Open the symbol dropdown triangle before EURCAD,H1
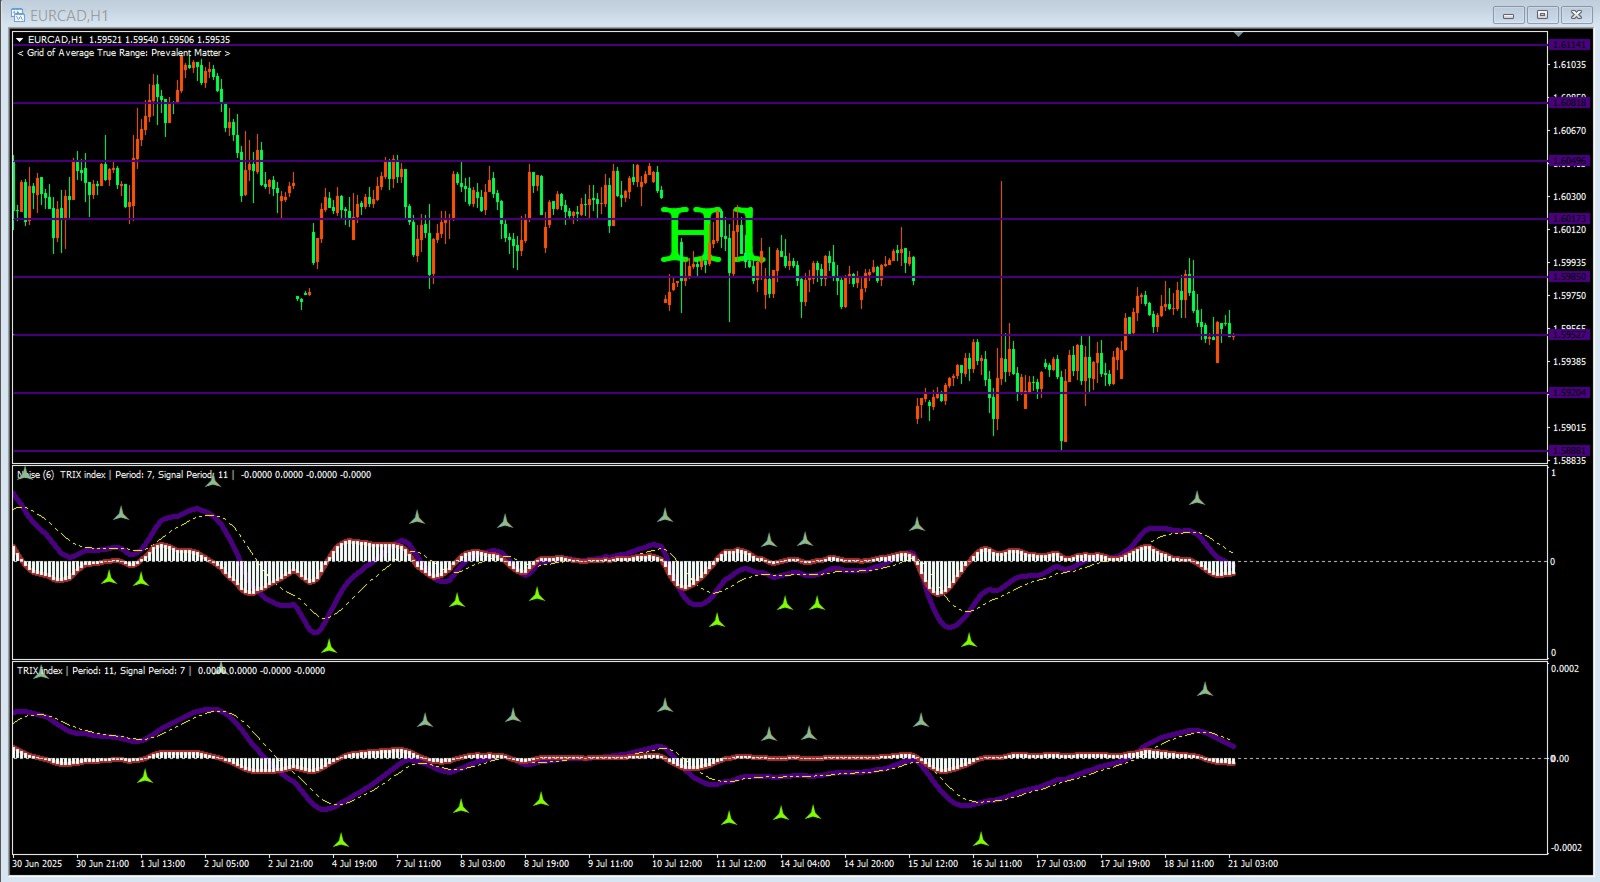The height and width of the screenshot is (882, 1600). pos(20,40)
